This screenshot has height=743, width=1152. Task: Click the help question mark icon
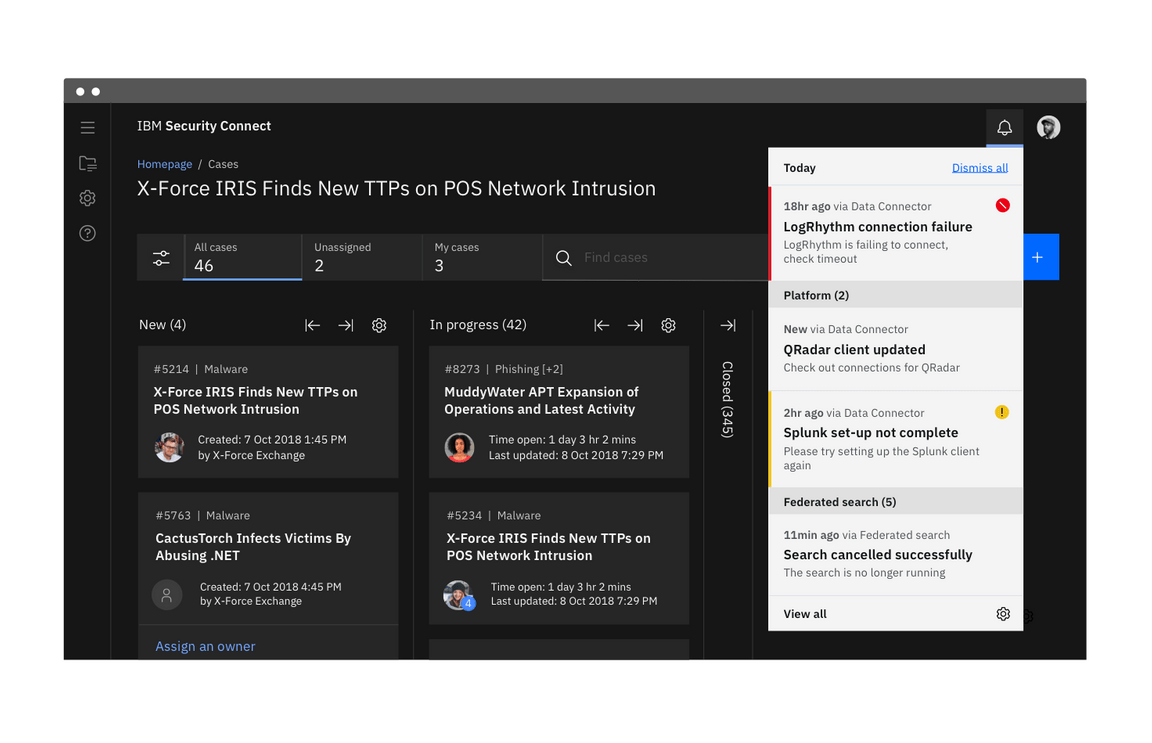[87, 232]
